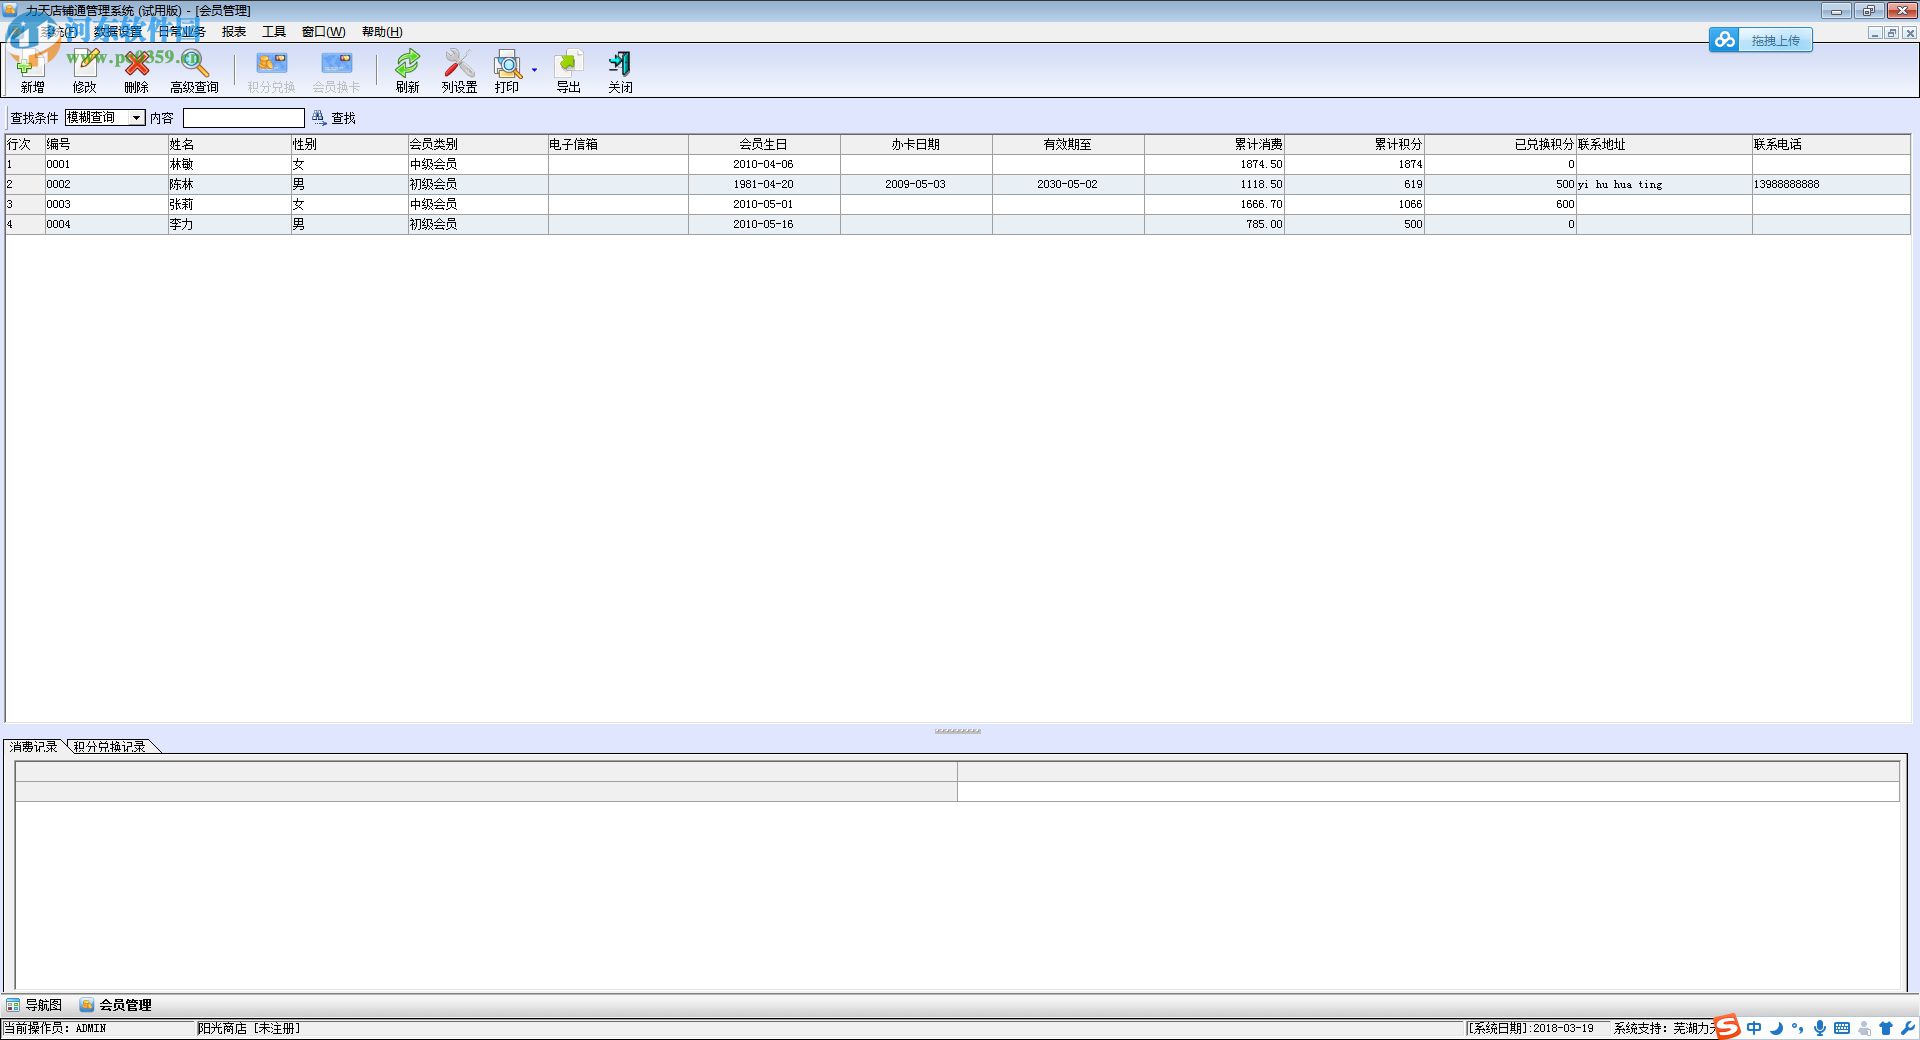The height and width of the screenshot is (1040, 1920).
Task: Click the 2030-05-02 expiry date cell
Action: [1068, 184]
